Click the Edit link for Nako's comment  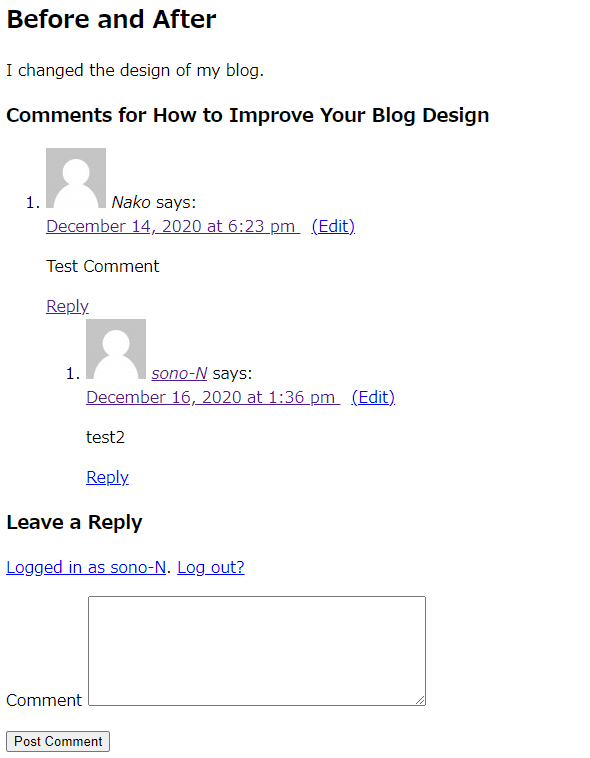pyautogui.click(x=333, y=226)
